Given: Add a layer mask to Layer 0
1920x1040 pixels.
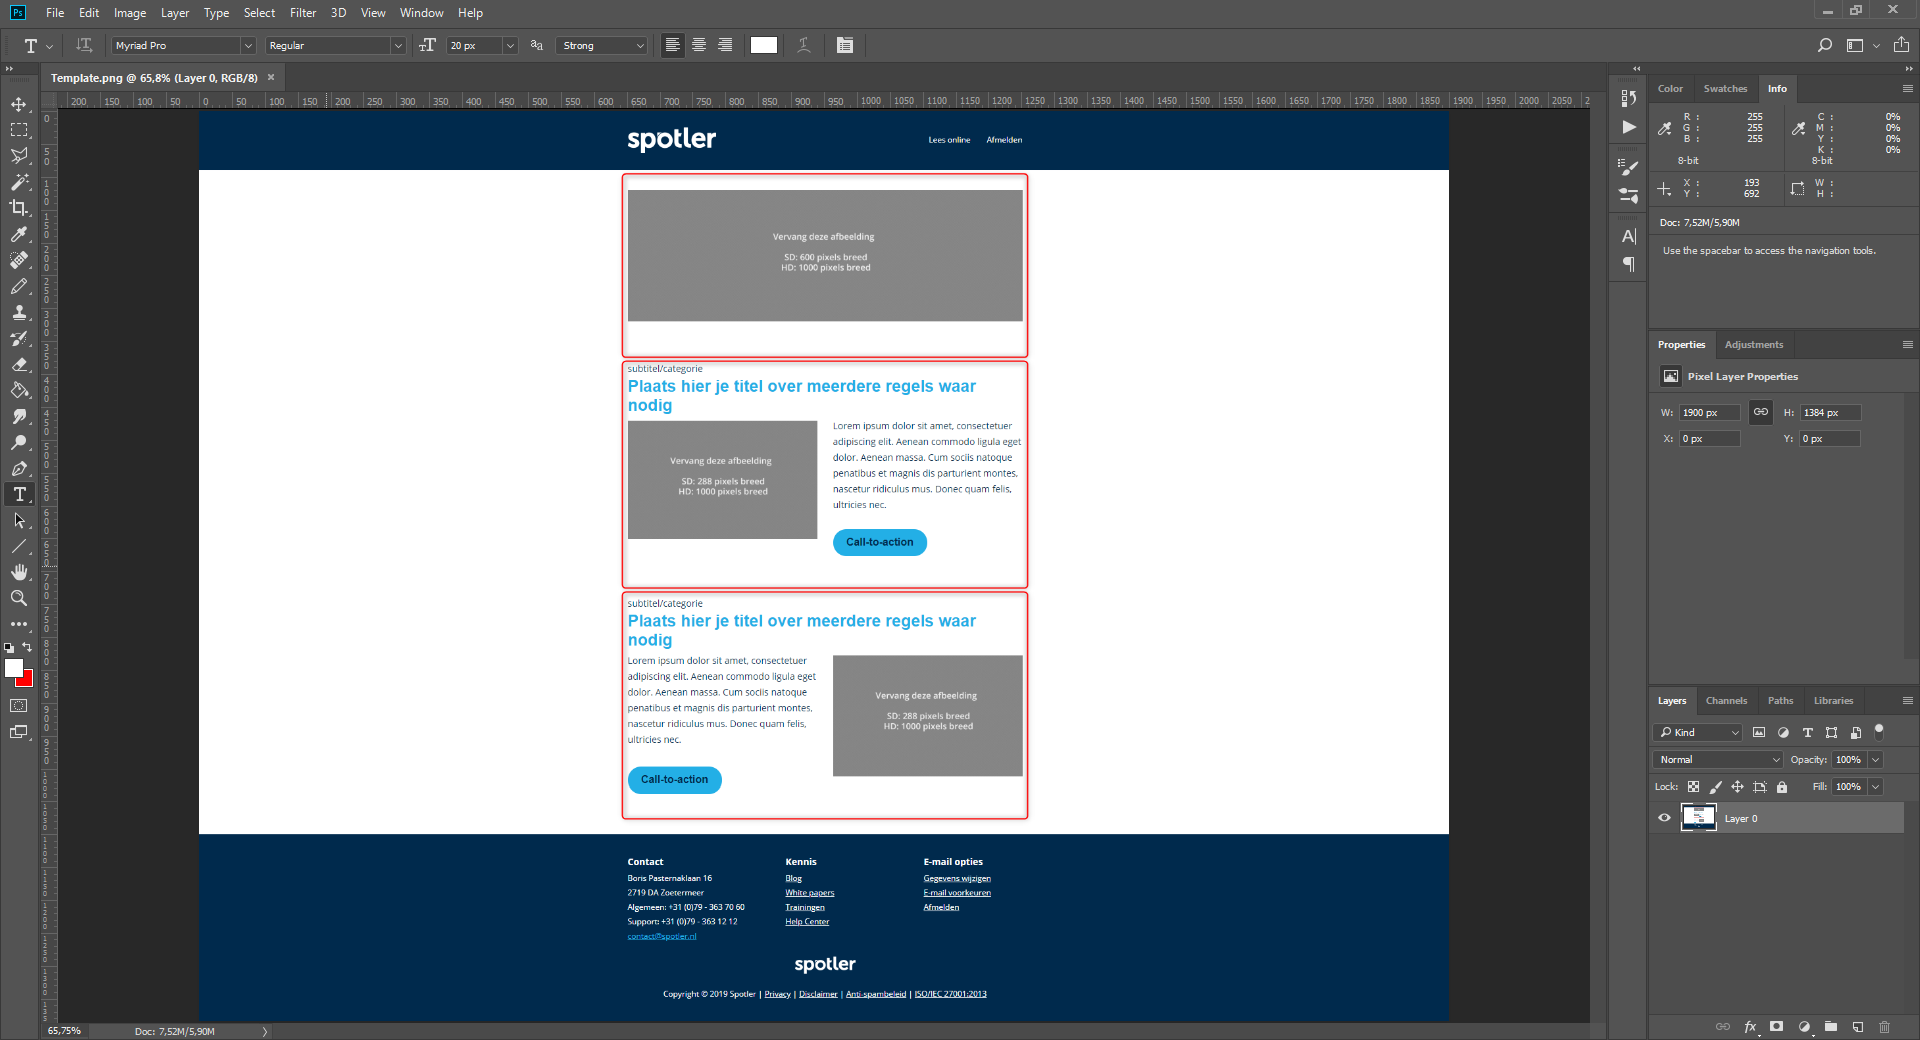Looking at the screenshot, I should [1776, 1027].
